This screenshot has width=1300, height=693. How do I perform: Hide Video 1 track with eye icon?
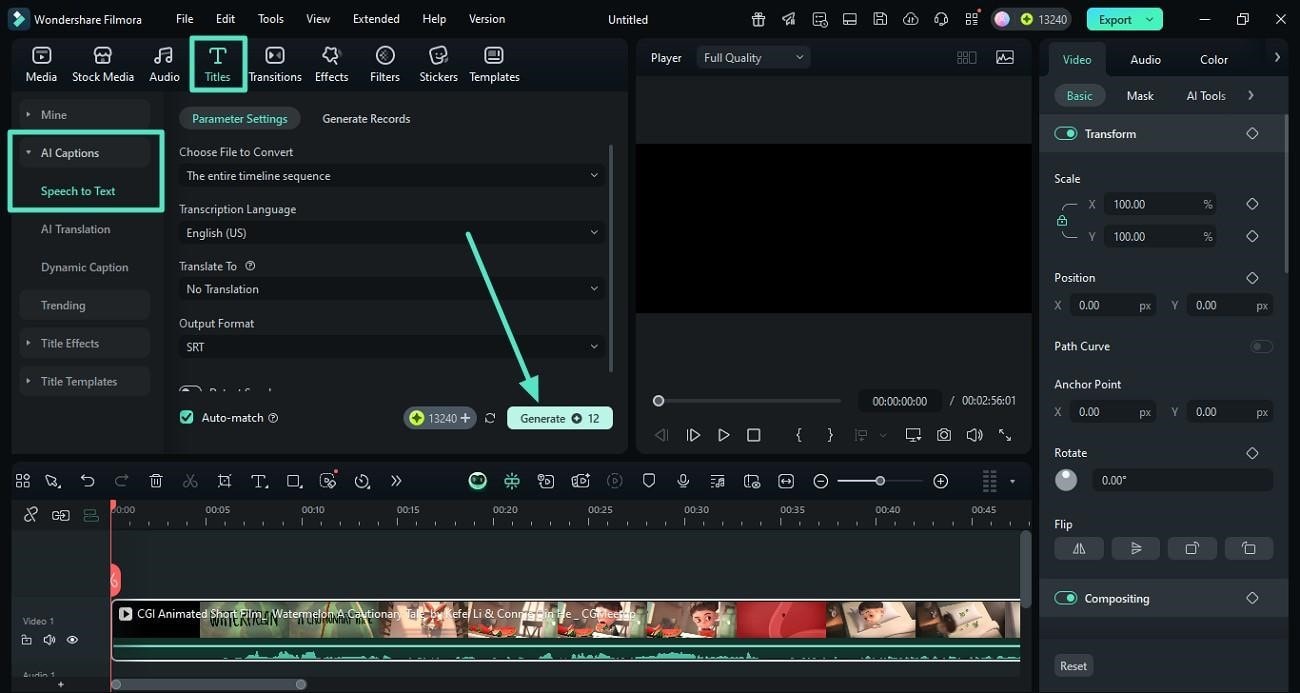click(x=72, y=639)
